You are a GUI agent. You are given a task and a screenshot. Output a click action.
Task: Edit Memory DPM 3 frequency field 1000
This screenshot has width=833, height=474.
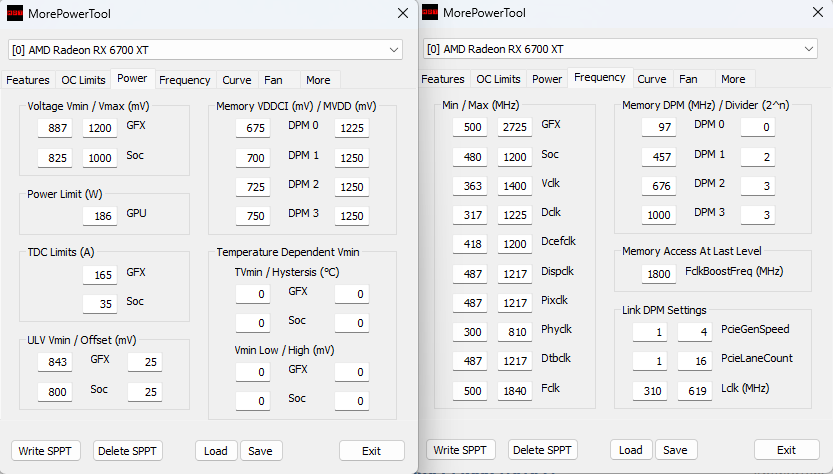[659, 215]
